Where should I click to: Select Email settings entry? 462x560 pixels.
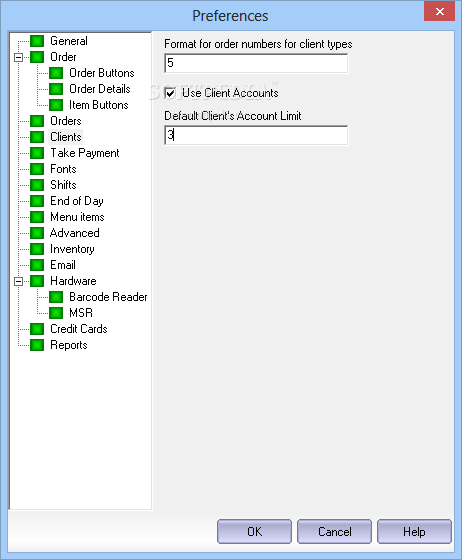point(63,265)
